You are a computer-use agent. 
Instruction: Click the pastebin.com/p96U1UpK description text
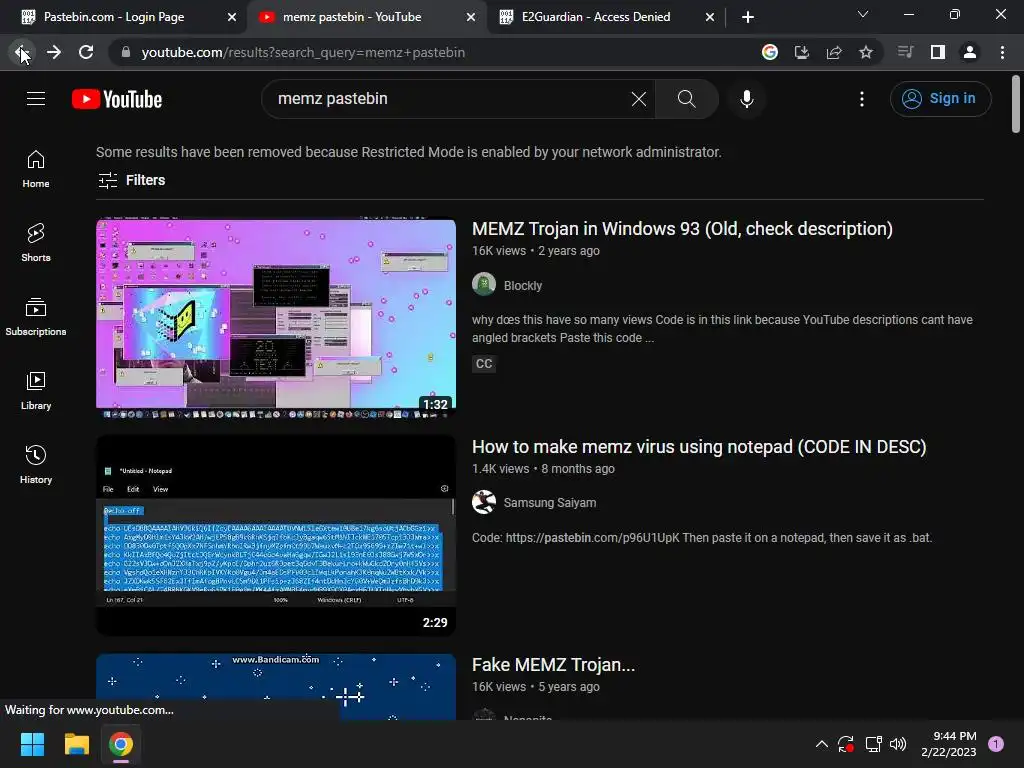pyautogui.click(x=592, y=538)
